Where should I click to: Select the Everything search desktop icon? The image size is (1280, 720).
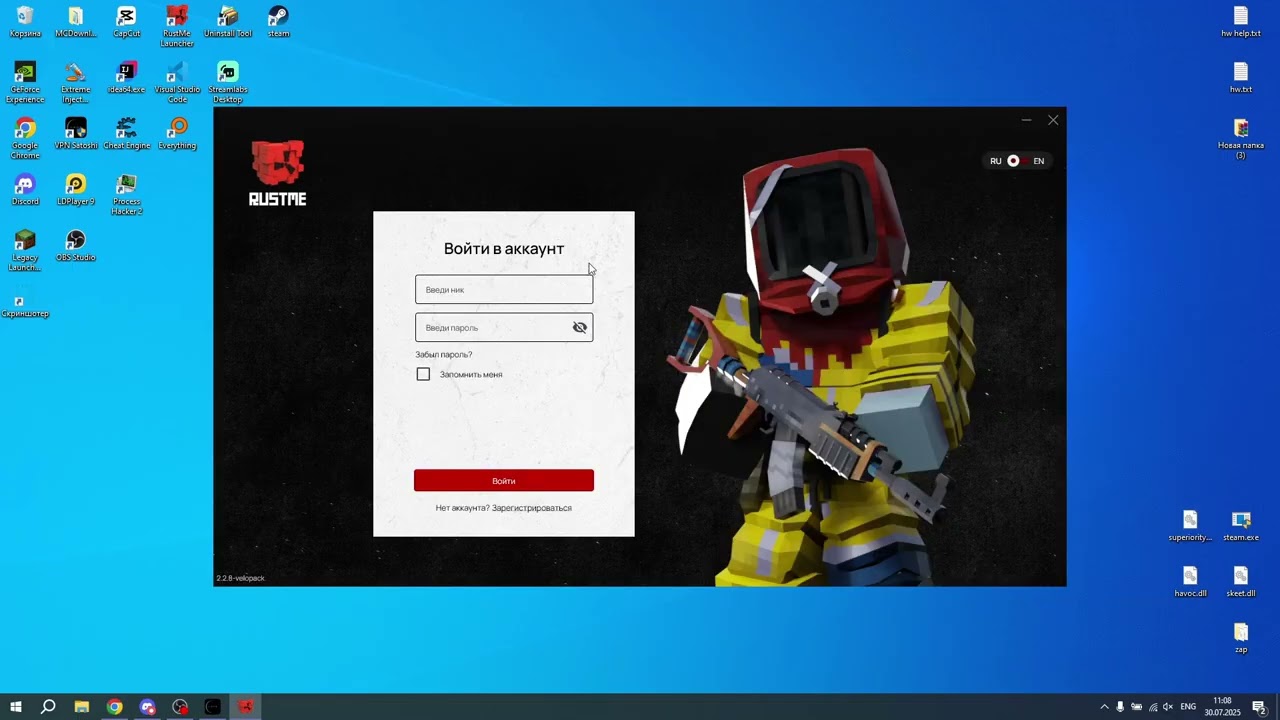(177, 134)
